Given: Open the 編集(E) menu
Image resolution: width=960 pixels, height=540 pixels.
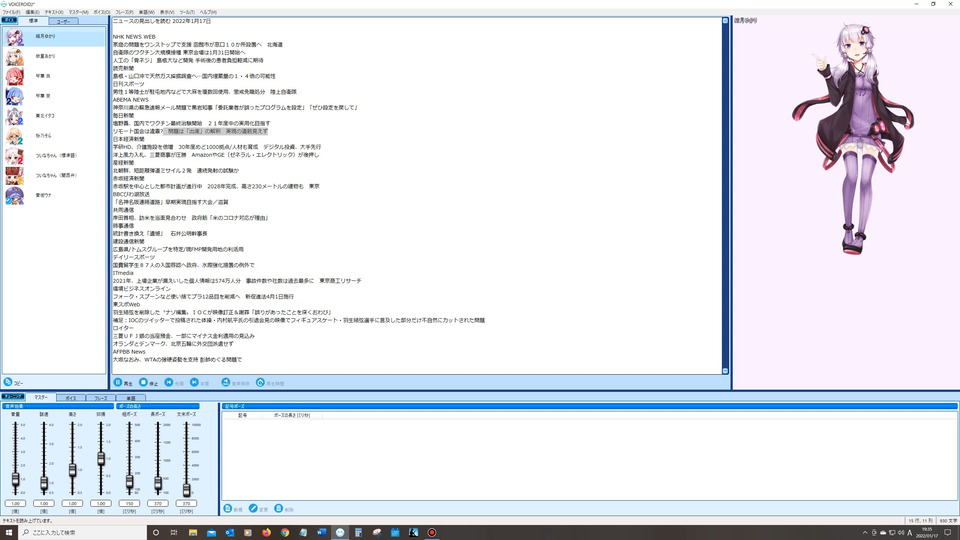Looking at the screenshot, I should coord(32,12).
